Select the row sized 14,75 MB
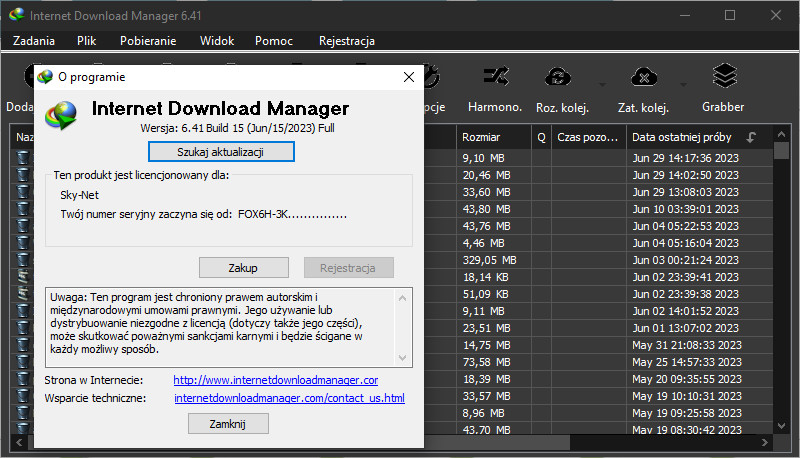 (x=392, y=345)
